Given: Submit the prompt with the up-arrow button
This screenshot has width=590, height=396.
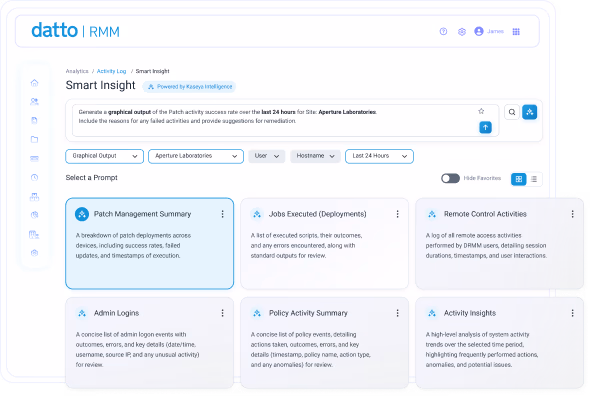Looking at the screenshot, I should point(485,127).
